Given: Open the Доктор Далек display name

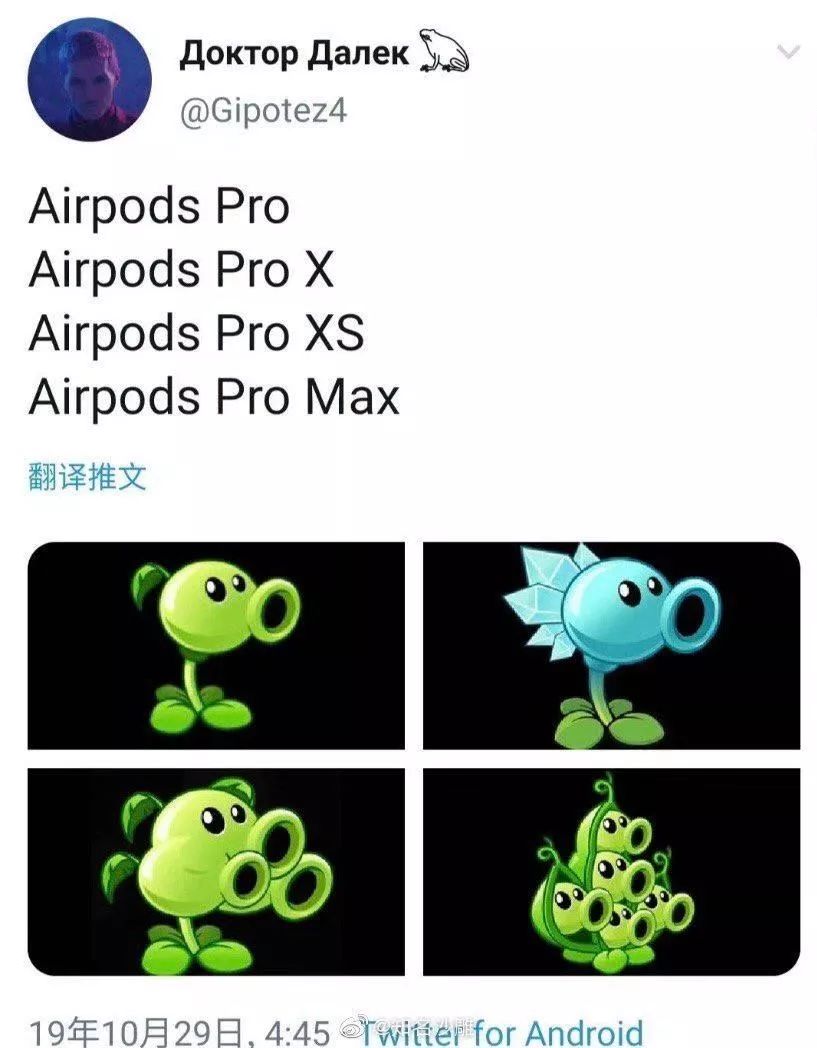Looking at the screenshot, I should point(294,53).
